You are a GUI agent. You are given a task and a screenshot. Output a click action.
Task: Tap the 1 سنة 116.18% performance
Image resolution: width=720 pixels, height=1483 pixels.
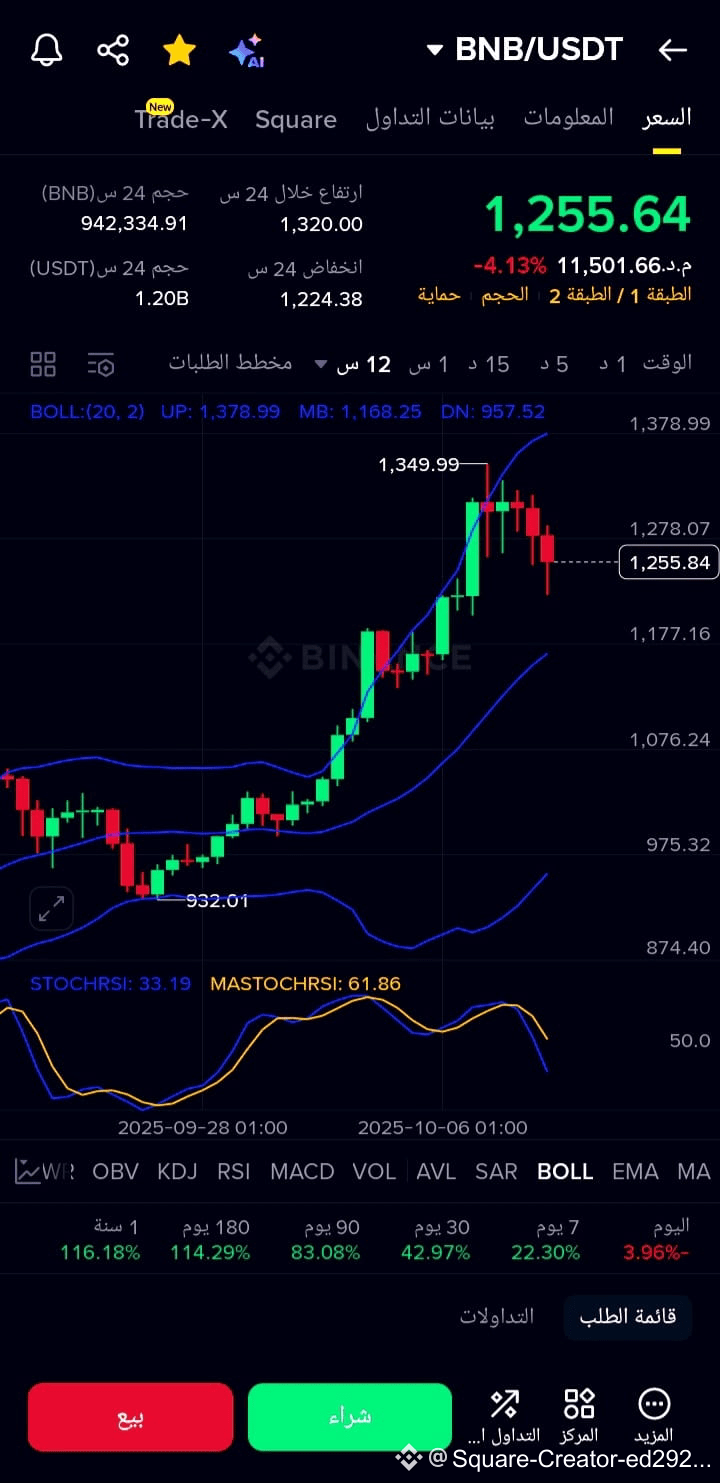[x=100, y=1240]
